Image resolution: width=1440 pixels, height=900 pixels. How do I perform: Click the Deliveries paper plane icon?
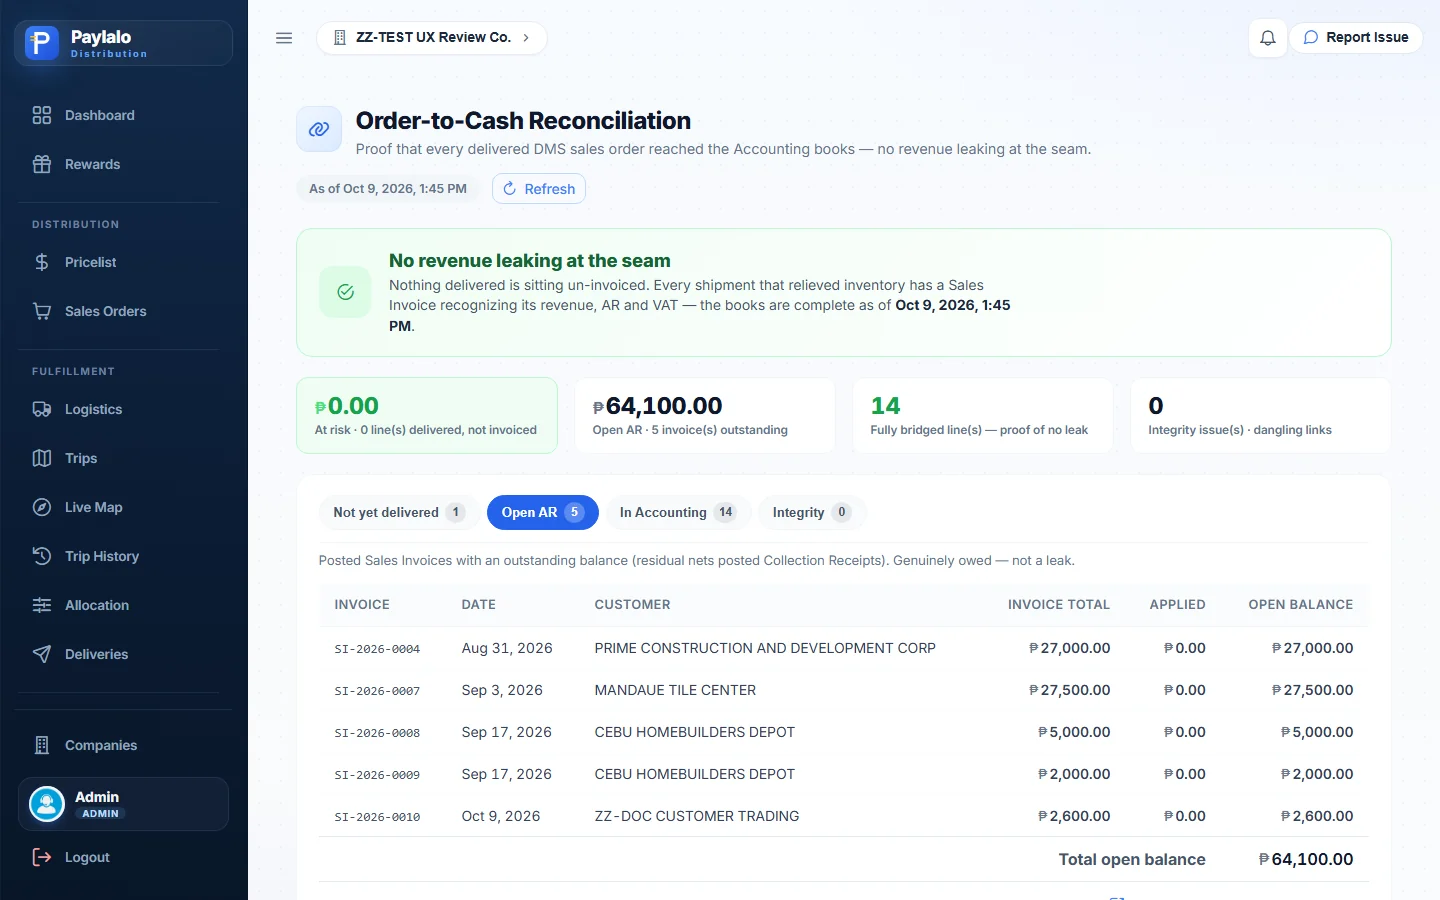click(42, 654)
